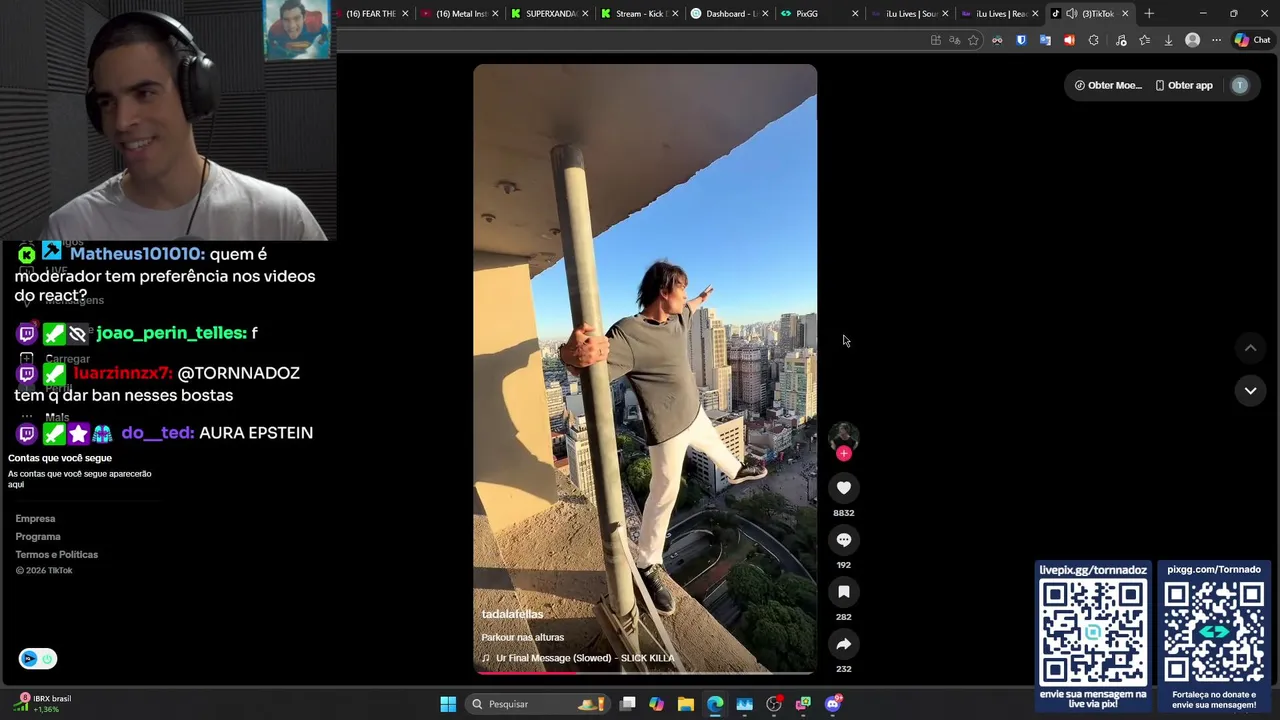
Task: Mute the TikTok tab via speaker icon
Action: (x=1071, y=14)
